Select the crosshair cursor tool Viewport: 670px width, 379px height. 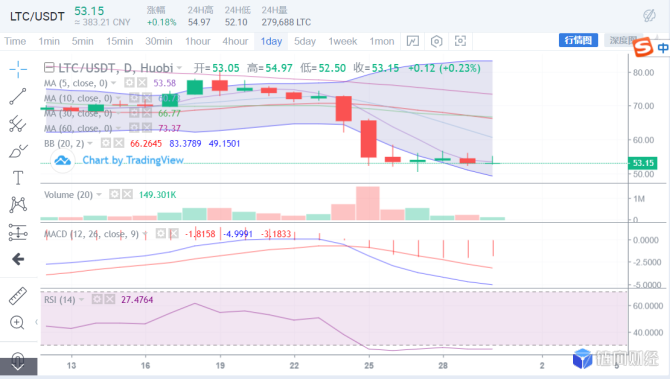tap(18, 69)
